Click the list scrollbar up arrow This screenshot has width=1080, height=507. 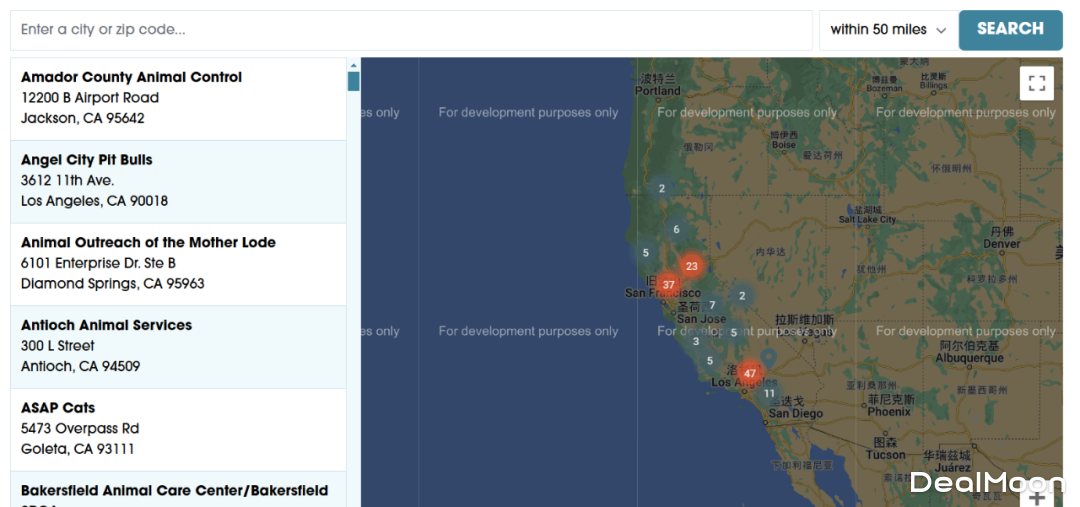(x=353, y=65)
